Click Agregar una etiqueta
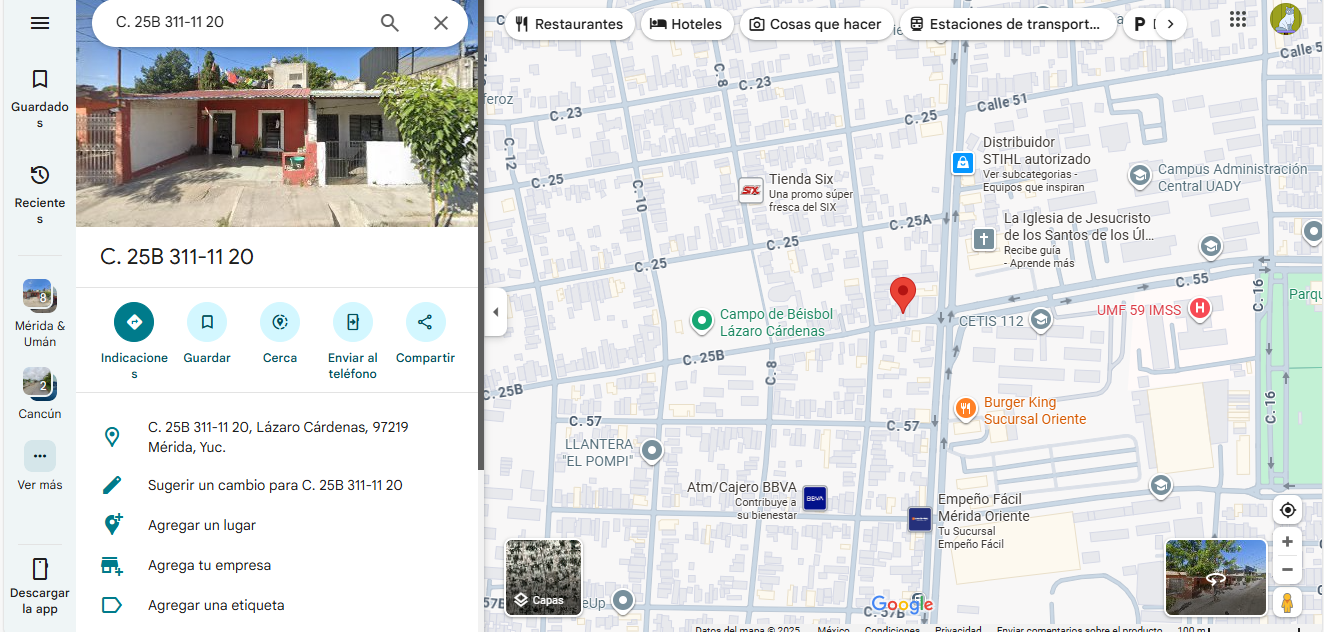Image resolution: width=1324 pixels, height=632 pixels. click(216, 605)
